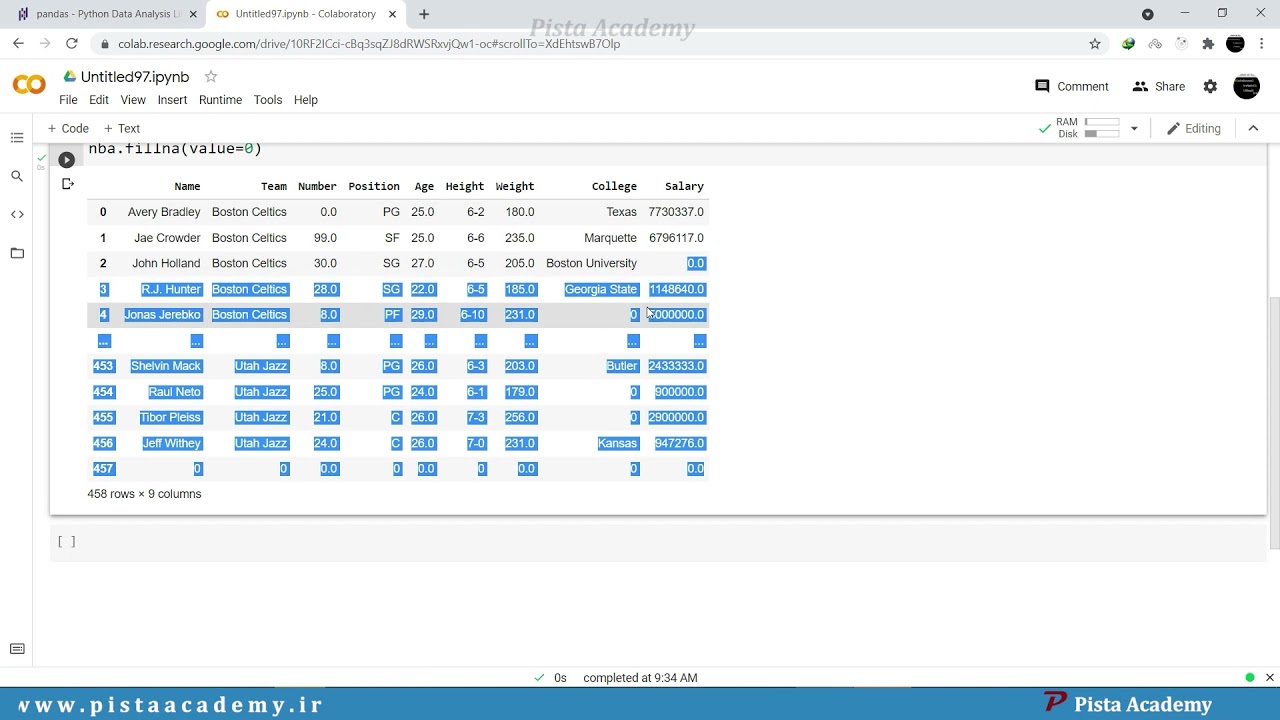Screen dimensions: 1280x720
Task: Collapse the Colab header with chevron
Action: tap(1253, 128)
